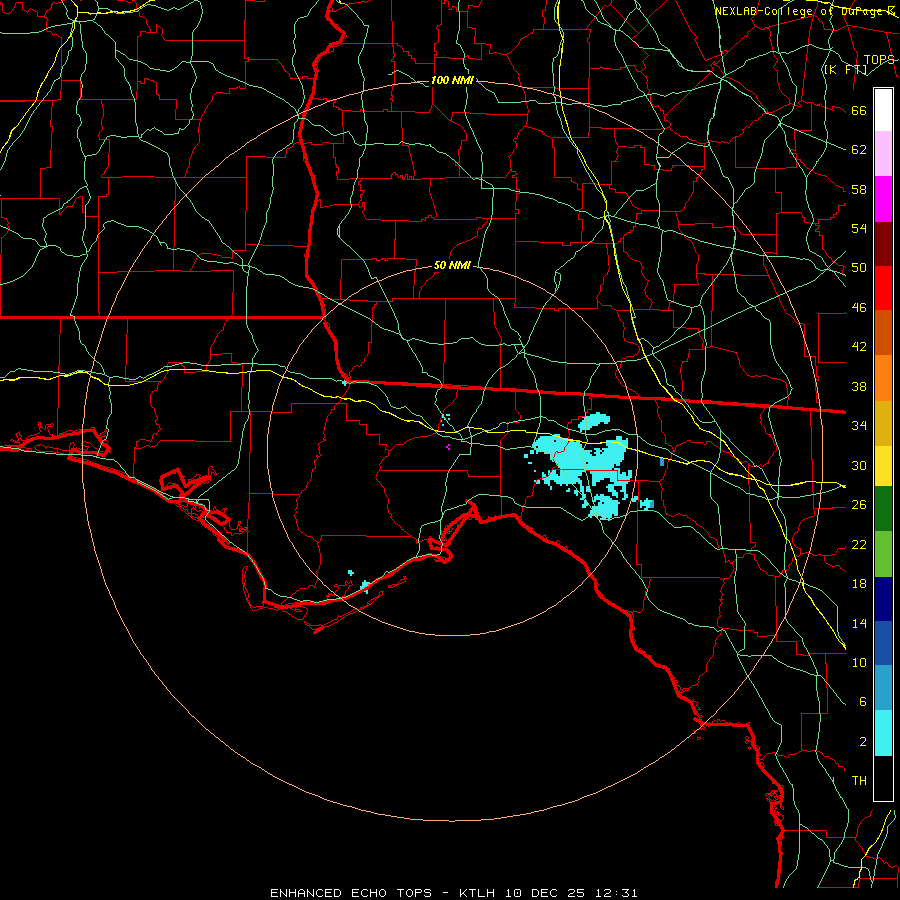The width and height of the screenshot is (900, 900).
Task: Click the cyan echo on the coastal barrier island
Action: point(364,586)
